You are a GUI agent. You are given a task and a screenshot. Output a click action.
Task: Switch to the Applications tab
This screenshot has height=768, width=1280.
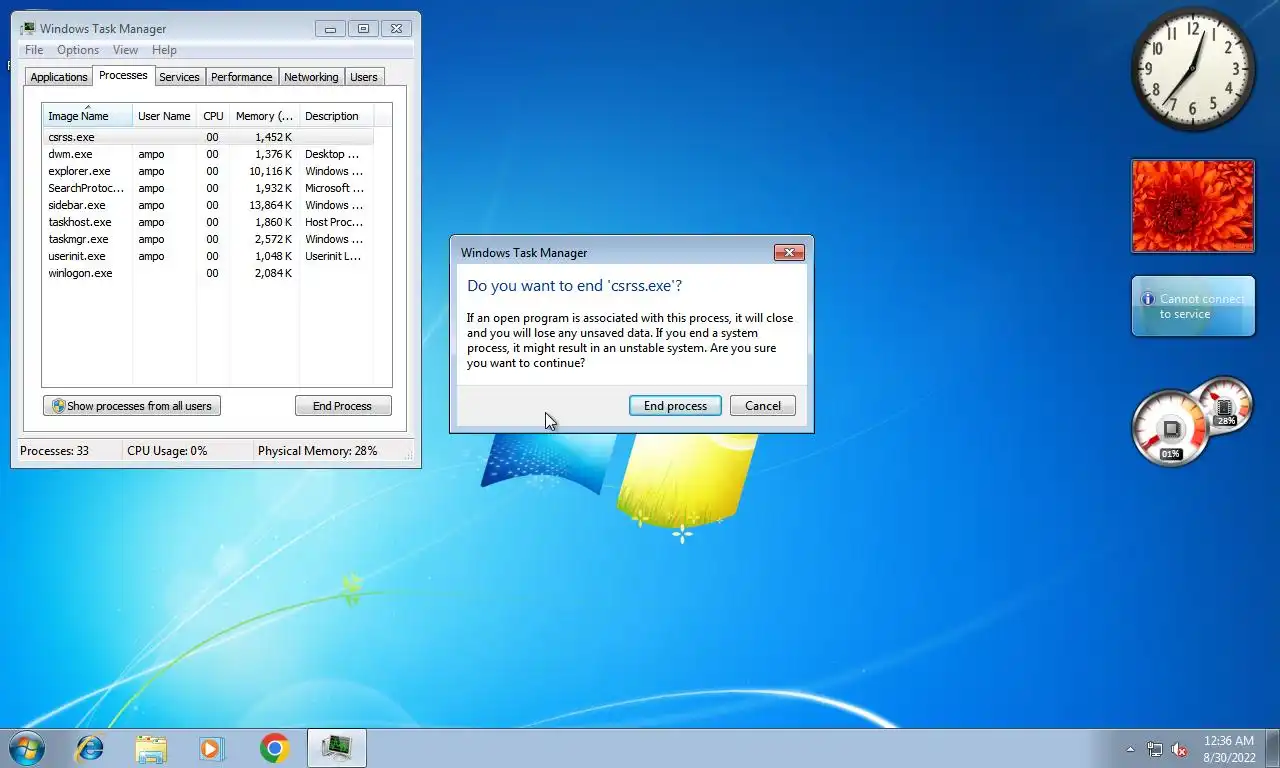59,77
